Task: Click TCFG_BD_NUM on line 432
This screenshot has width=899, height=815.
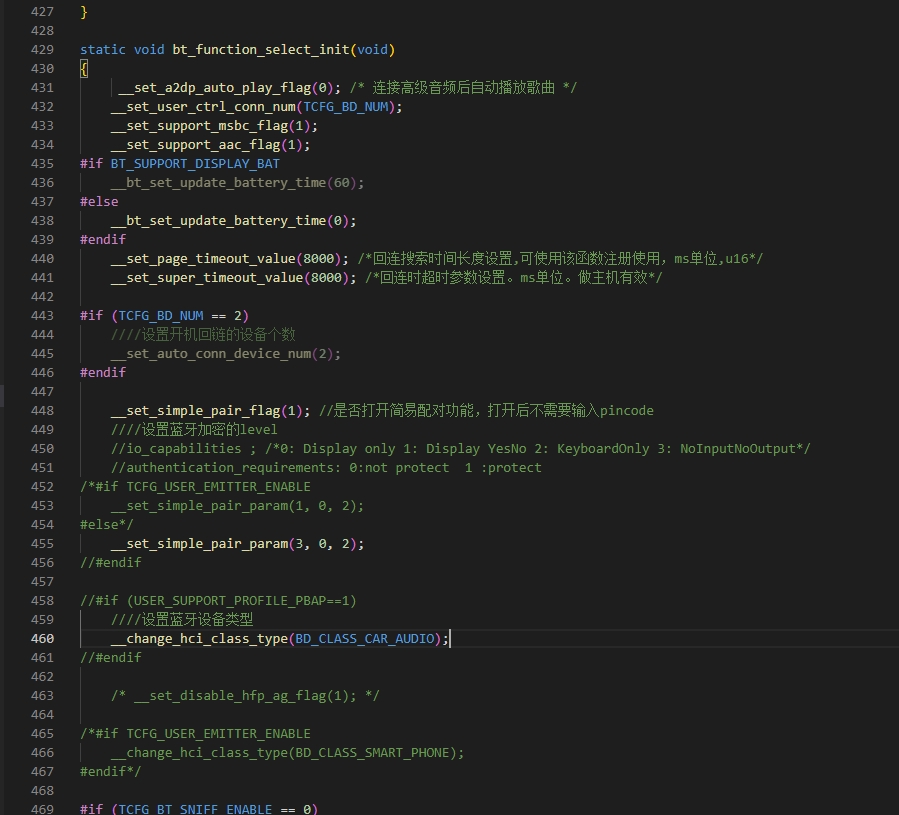Action: (346, 107)
